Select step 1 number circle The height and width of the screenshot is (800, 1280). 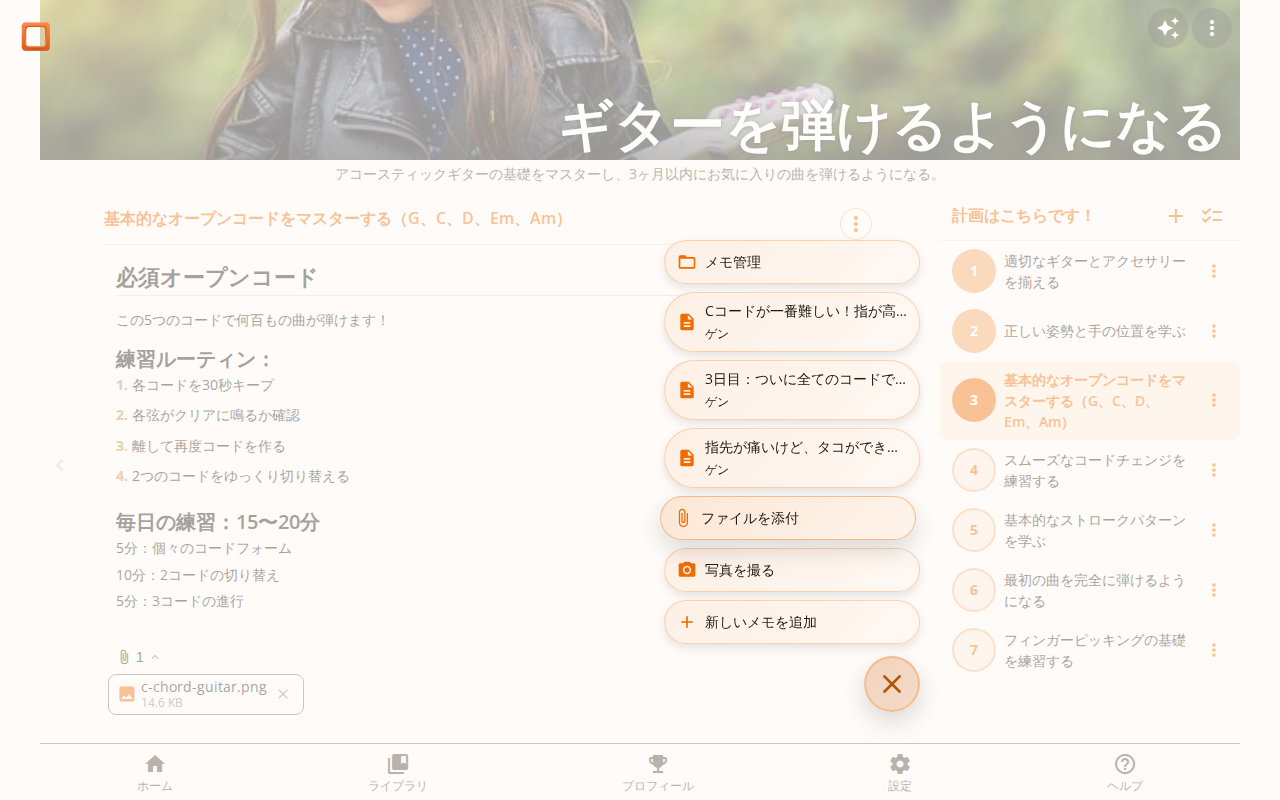pos(974,271)
